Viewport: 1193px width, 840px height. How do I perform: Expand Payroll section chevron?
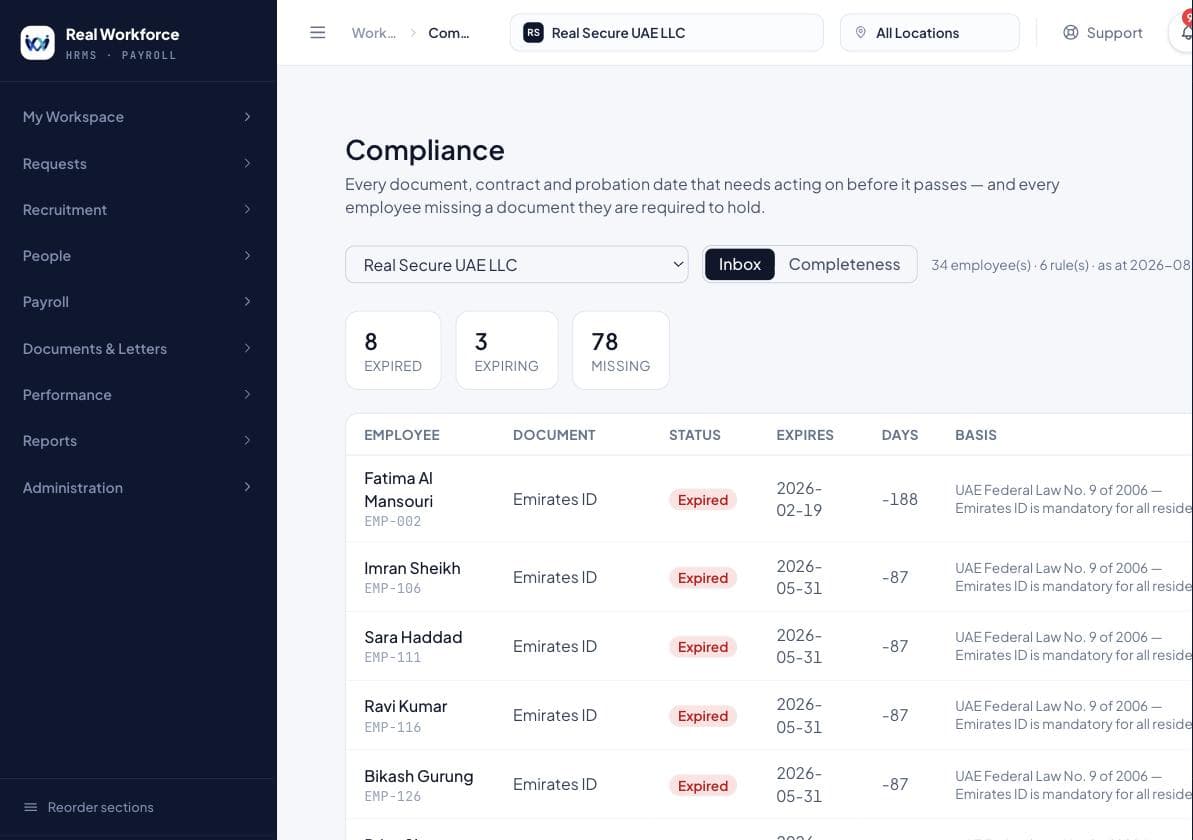point(247,301)
